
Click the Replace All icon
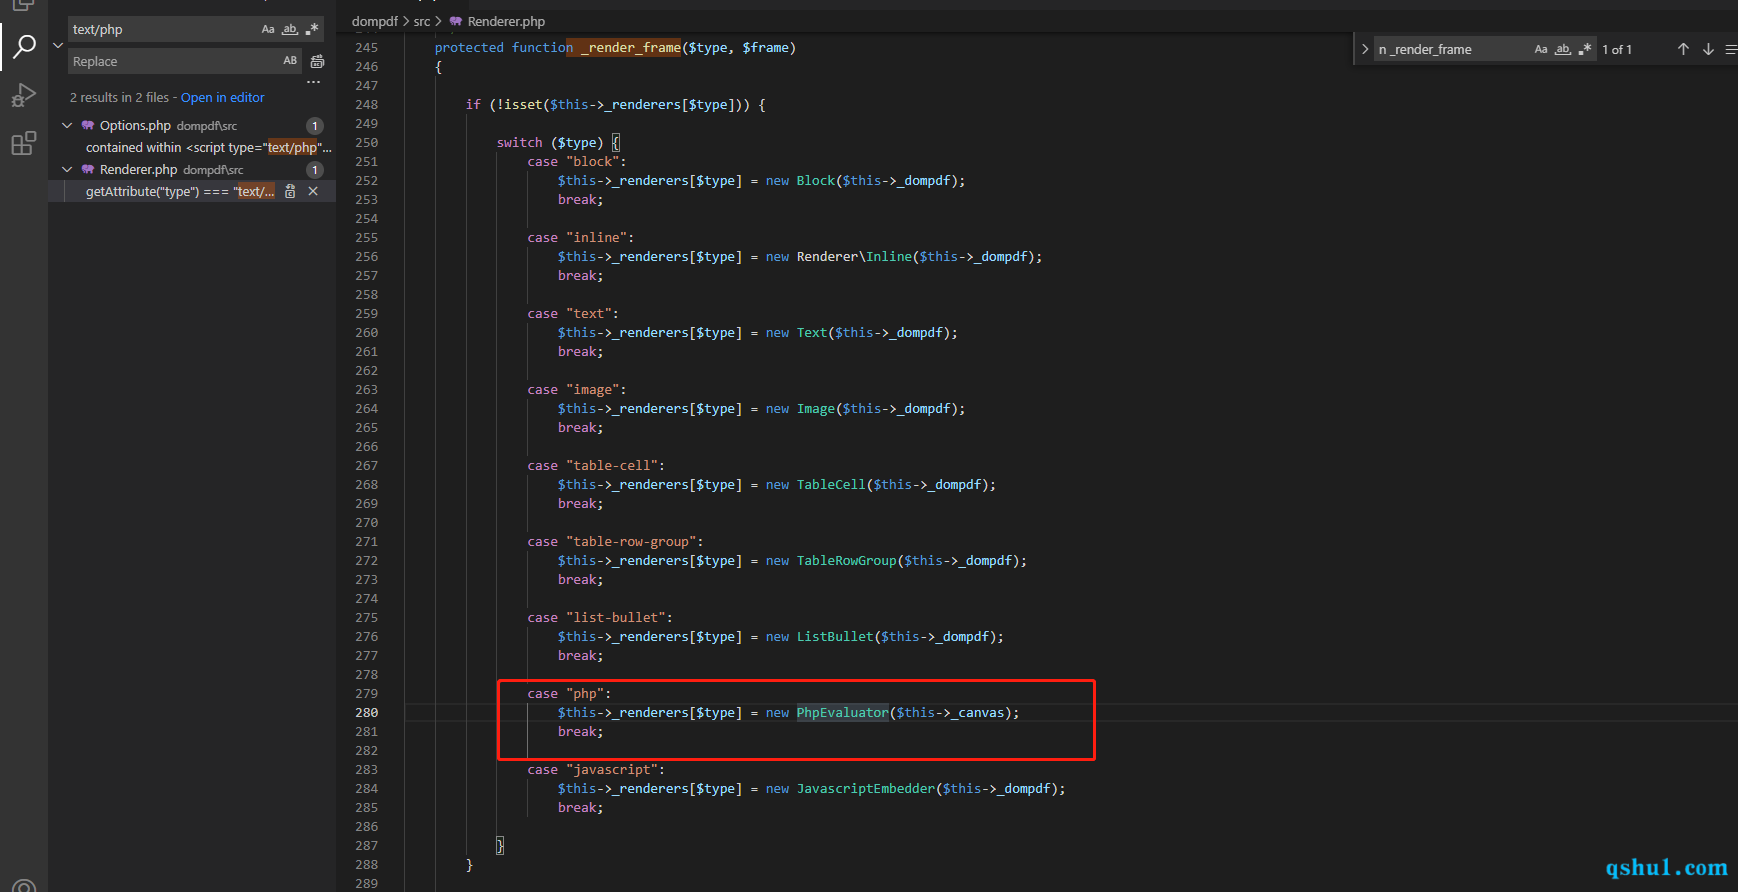(317, 61)
